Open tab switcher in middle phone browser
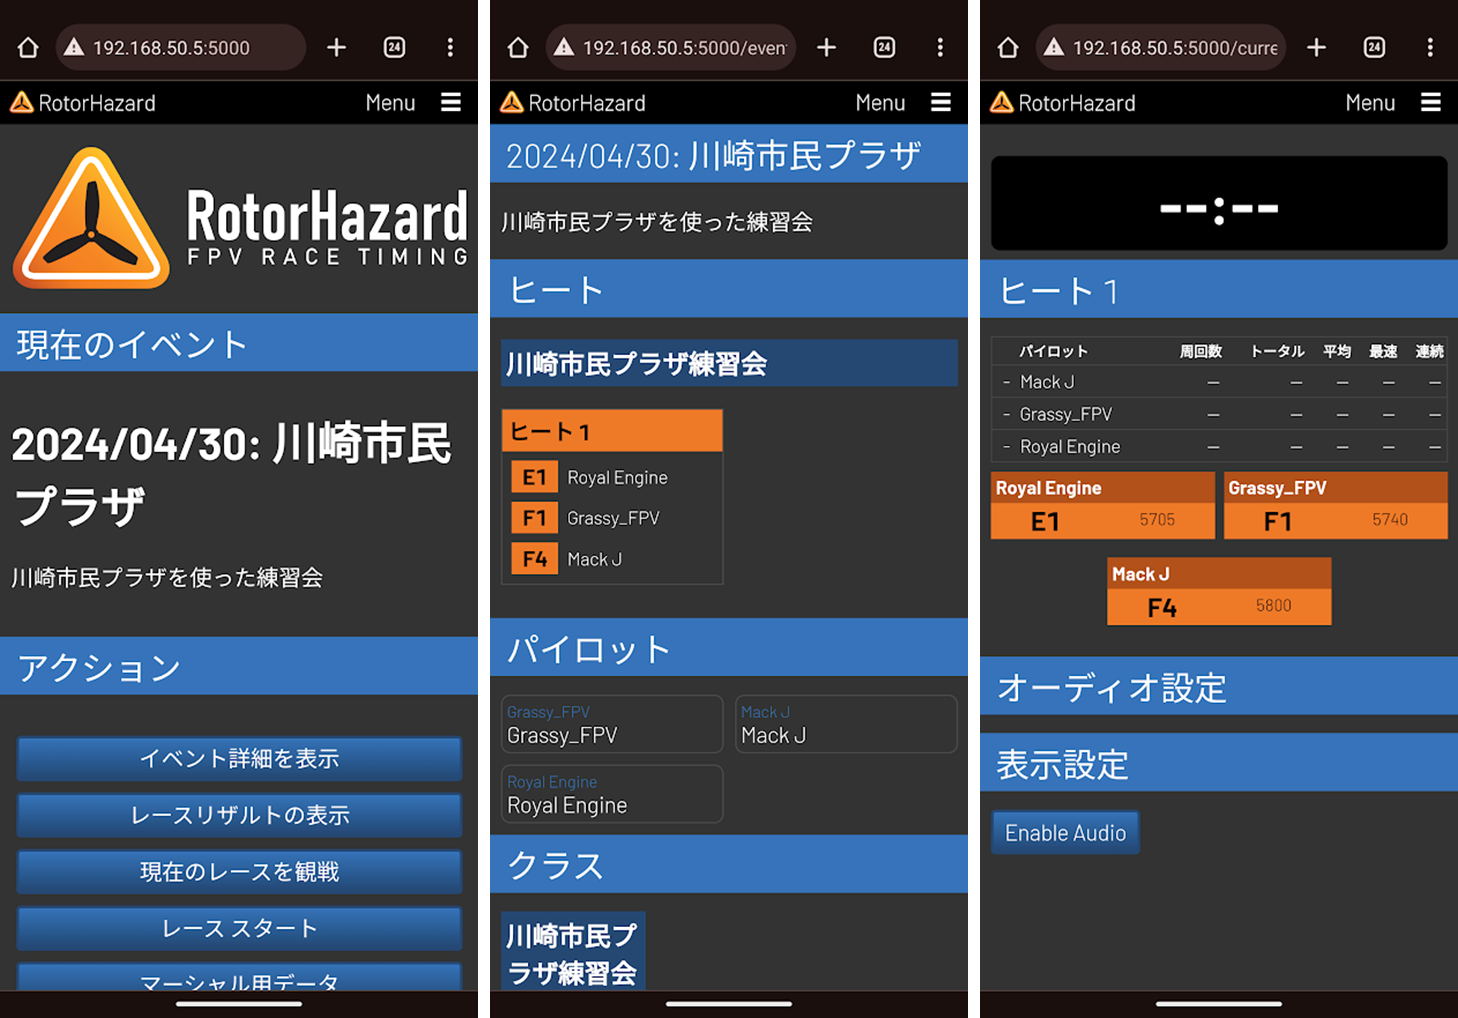 [x=885, y=47]
